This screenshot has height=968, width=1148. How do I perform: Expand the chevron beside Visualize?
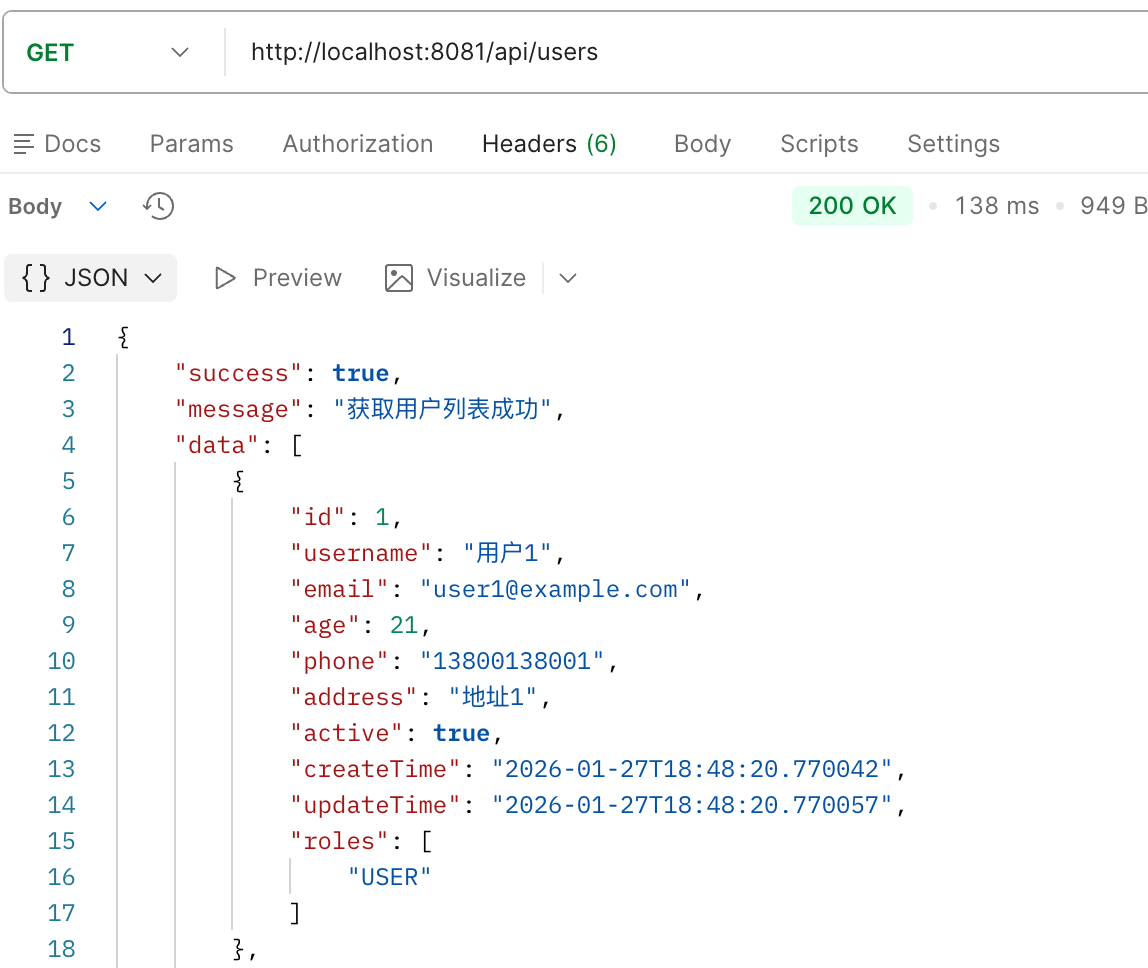[x=568, y=278]
